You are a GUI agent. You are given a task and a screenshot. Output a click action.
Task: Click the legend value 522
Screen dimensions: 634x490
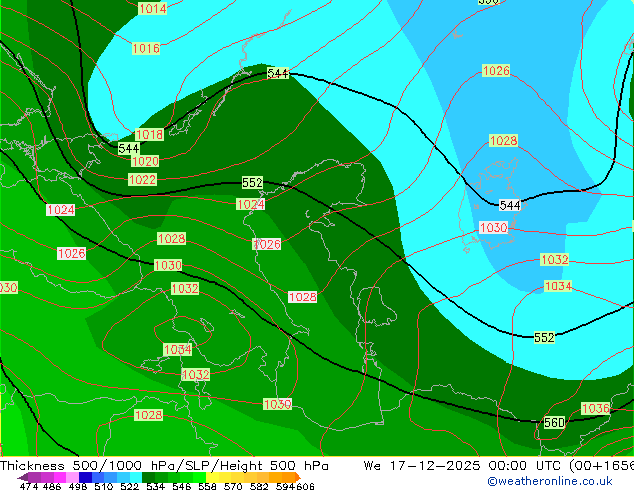click(129, 486)
